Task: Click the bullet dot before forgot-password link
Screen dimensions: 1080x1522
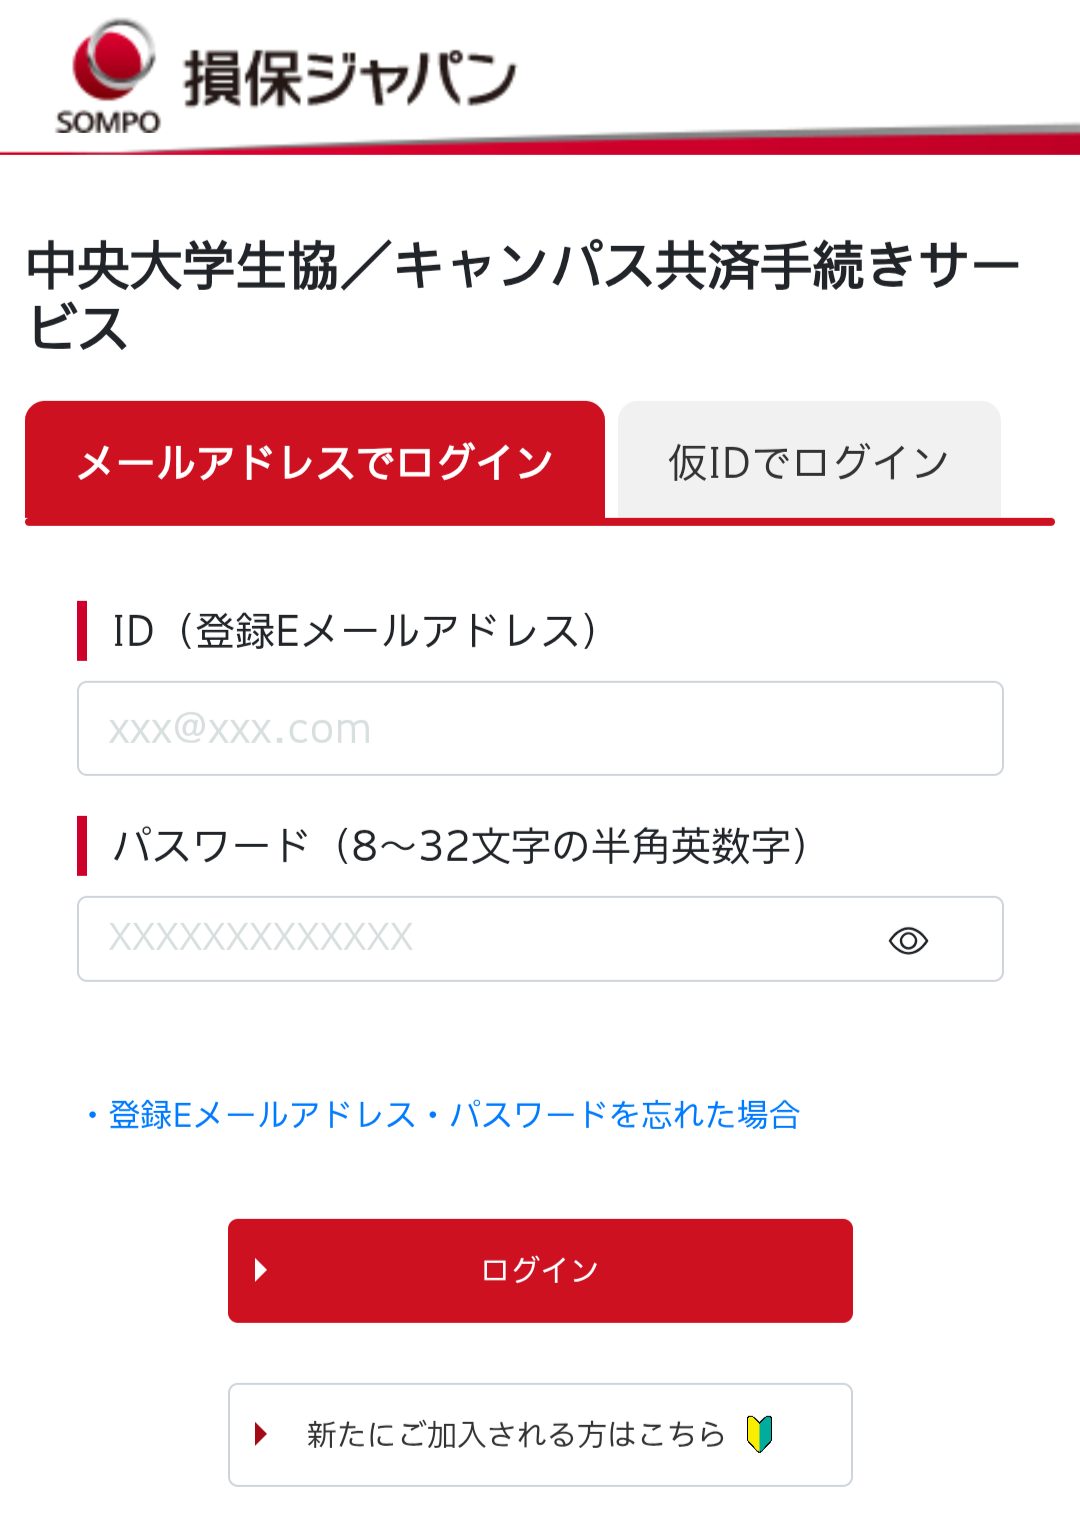Action: click(x=92, y=1115)
